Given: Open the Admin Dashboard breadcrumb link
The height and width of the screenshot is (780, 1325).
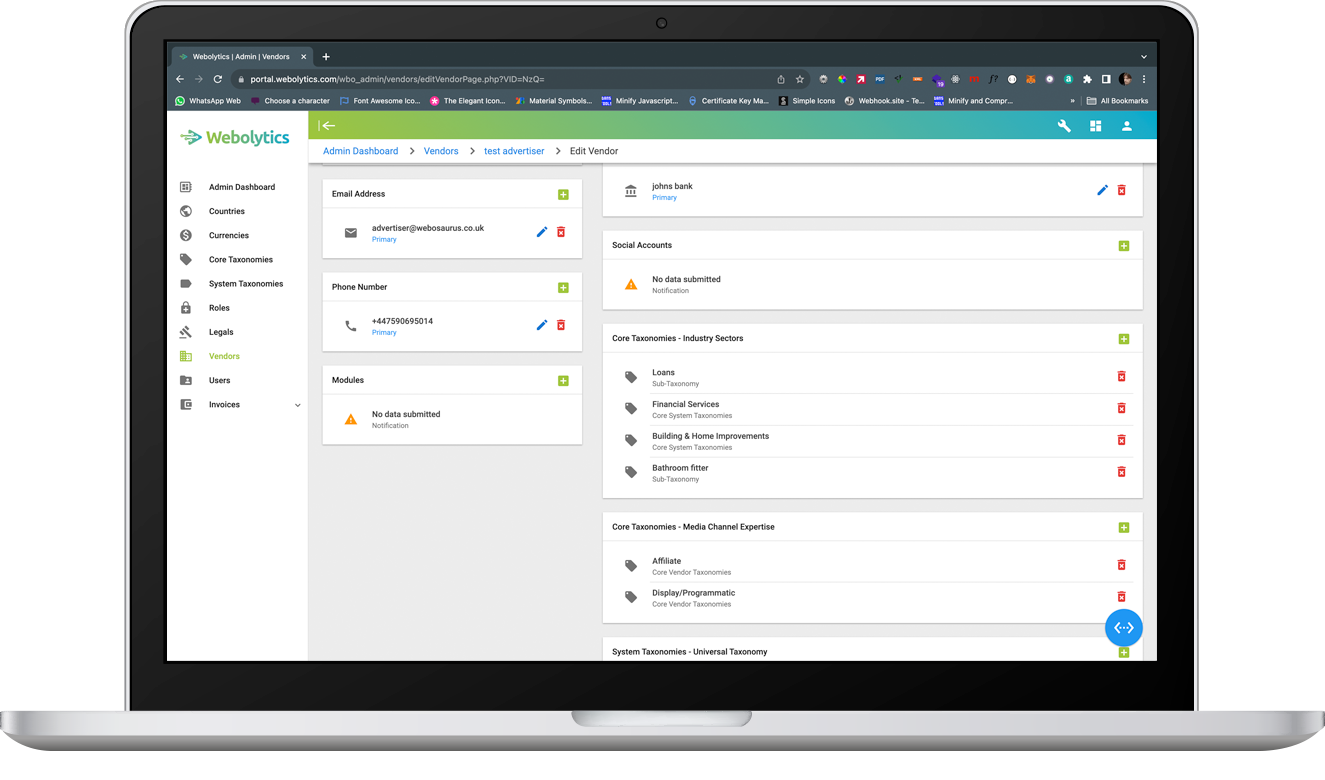Looking at the screenshot, I should 360,150.
